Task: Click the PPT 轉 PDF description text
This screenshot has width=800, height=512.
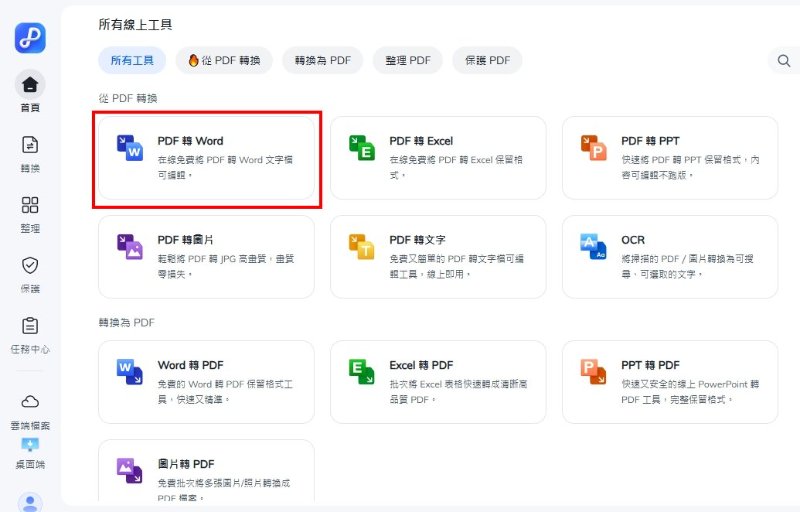Action: (690, 392)
